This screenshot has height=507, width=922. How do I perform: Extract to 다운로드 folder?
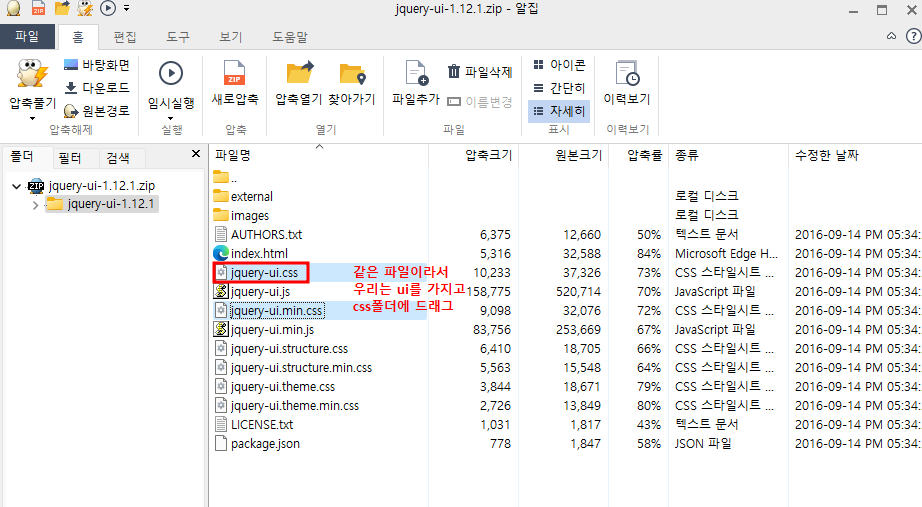click(x=96, y=88)
